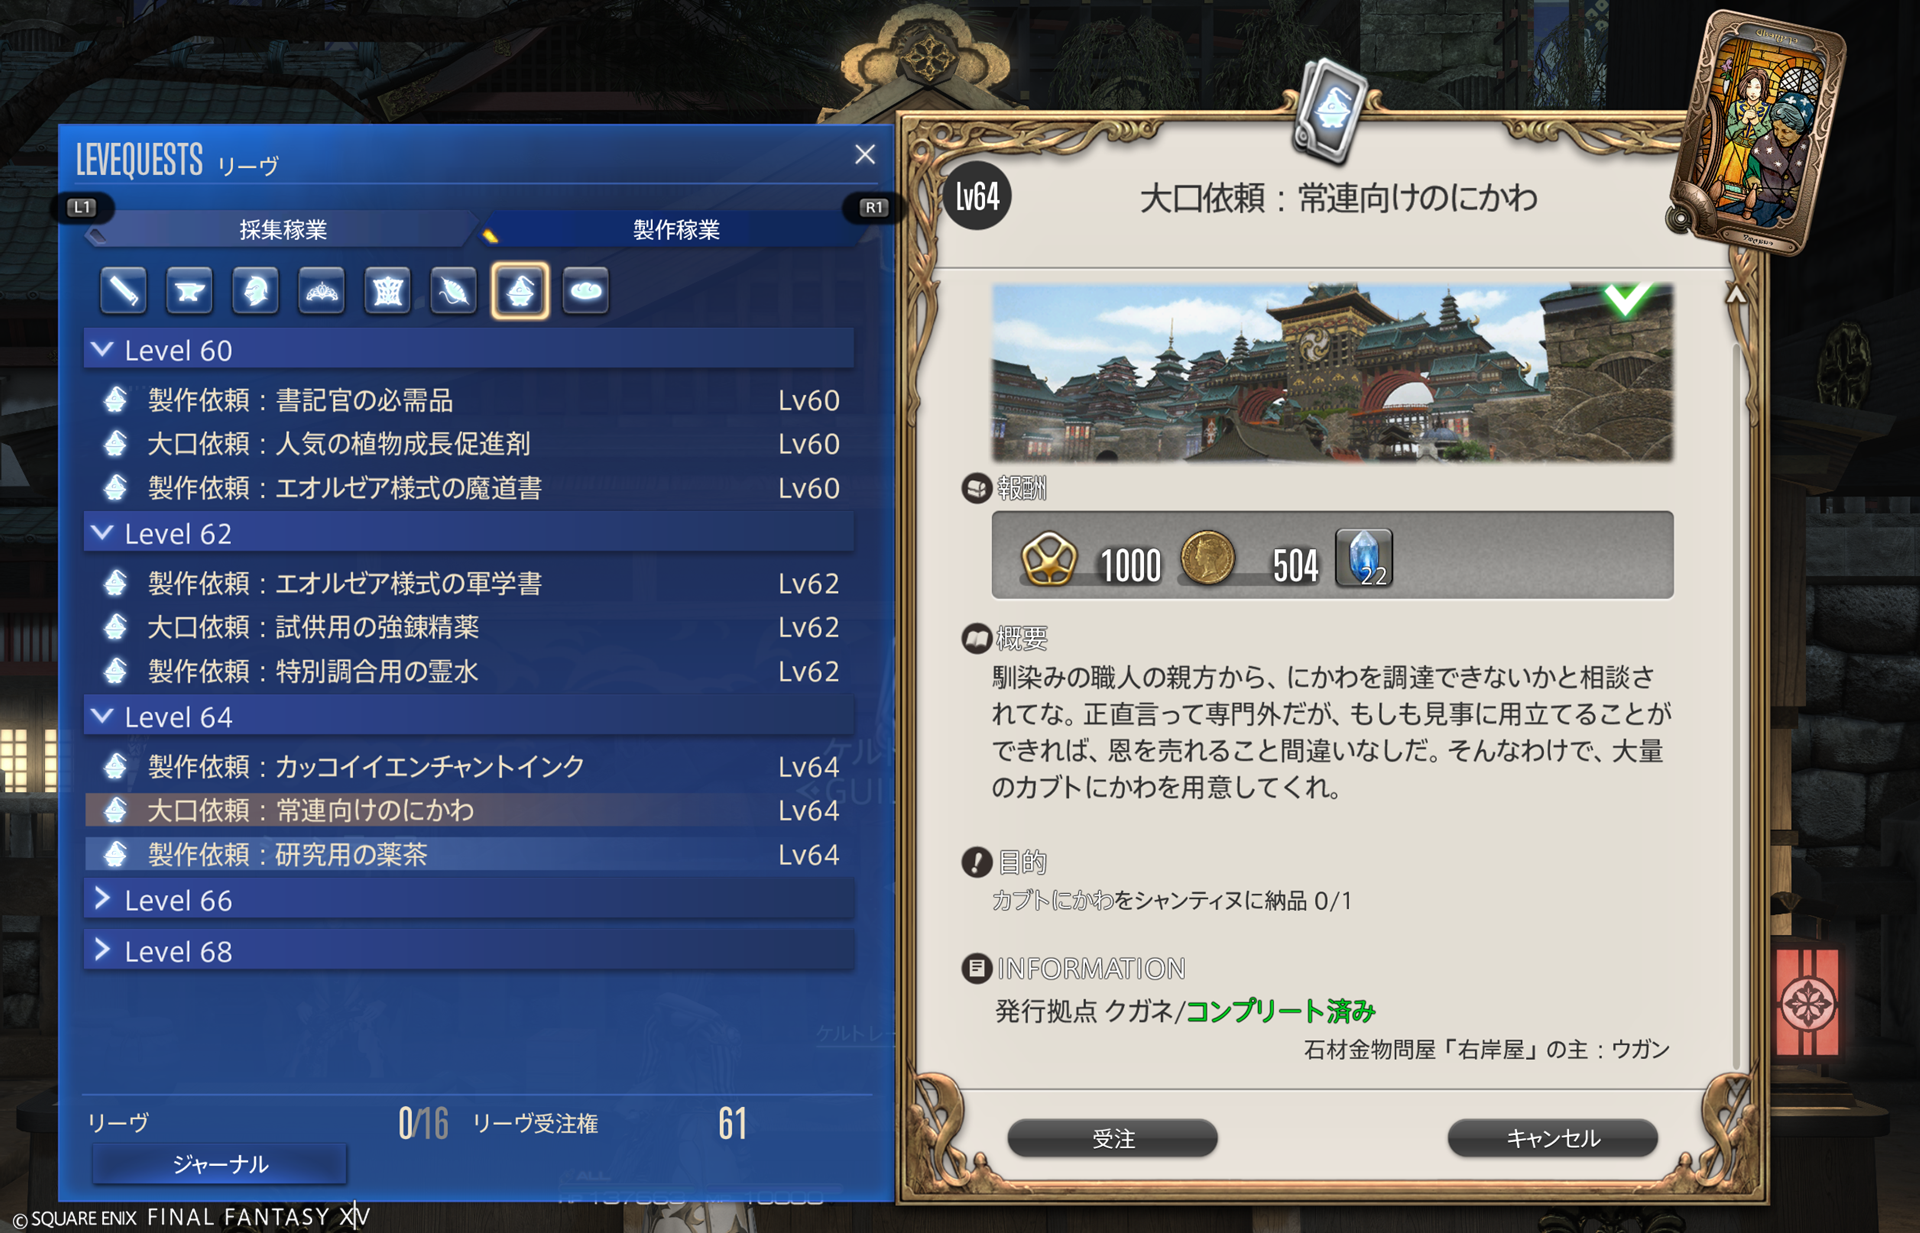
Task: Switch to the 製作稼業 tab
Action: tap(677, 230)
